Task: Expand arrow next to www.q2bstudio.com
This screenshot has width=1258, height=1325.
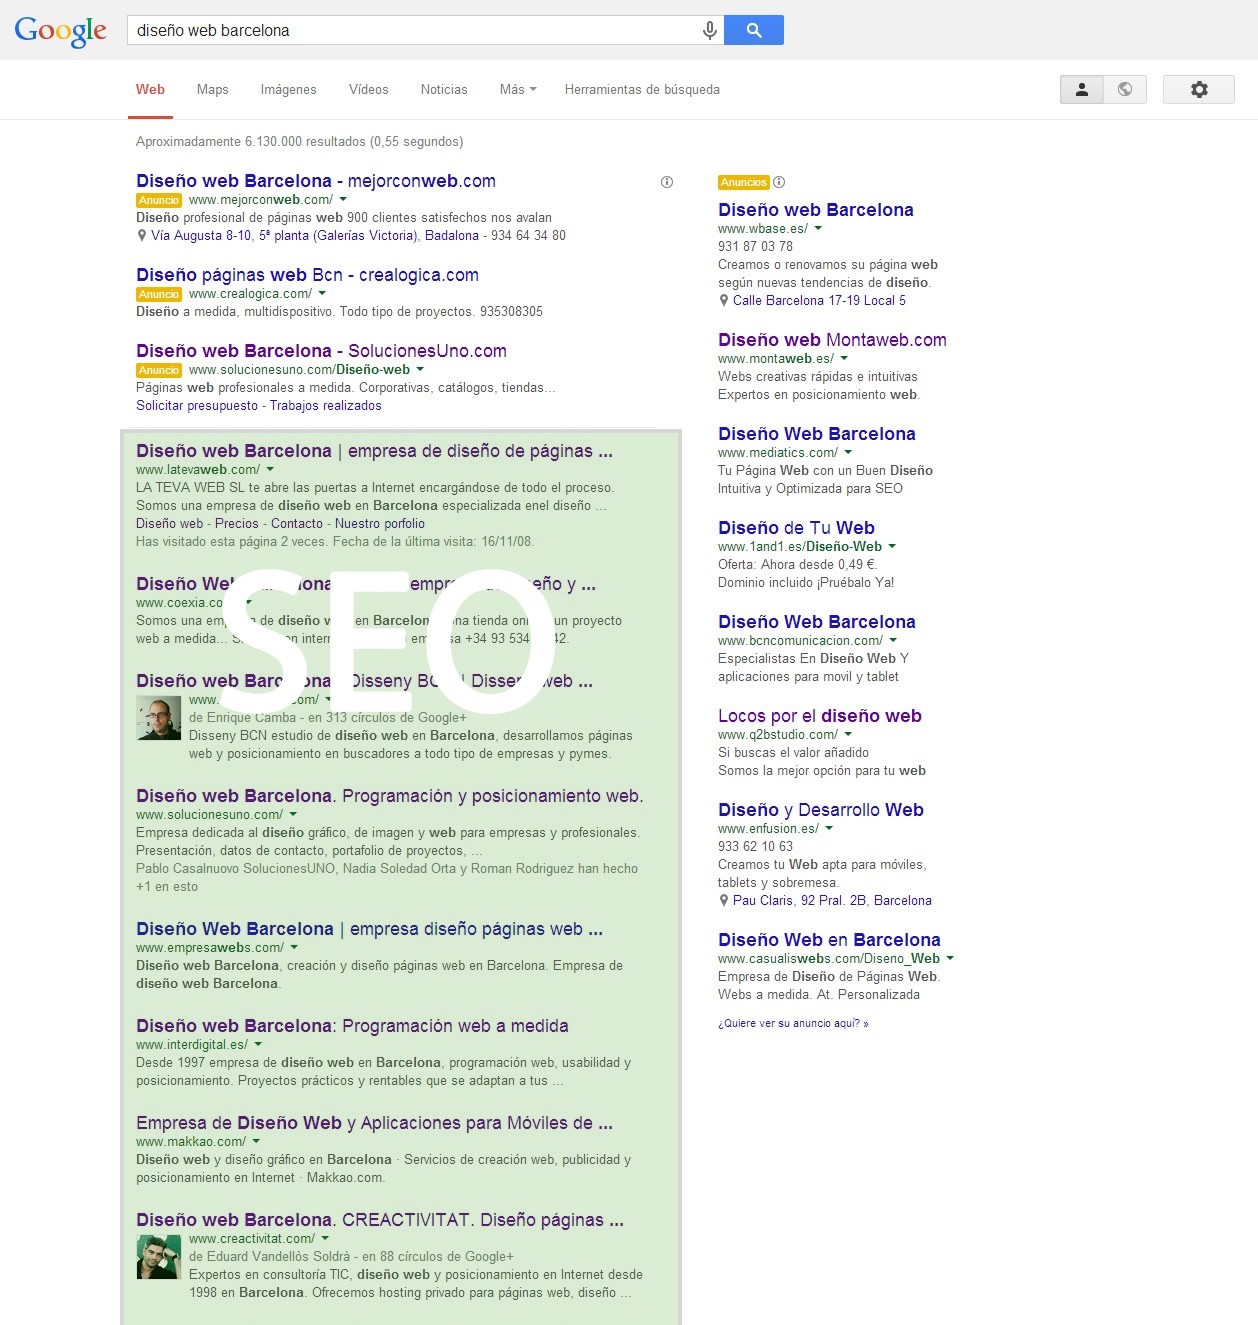Action: click(x=848, y=735)
